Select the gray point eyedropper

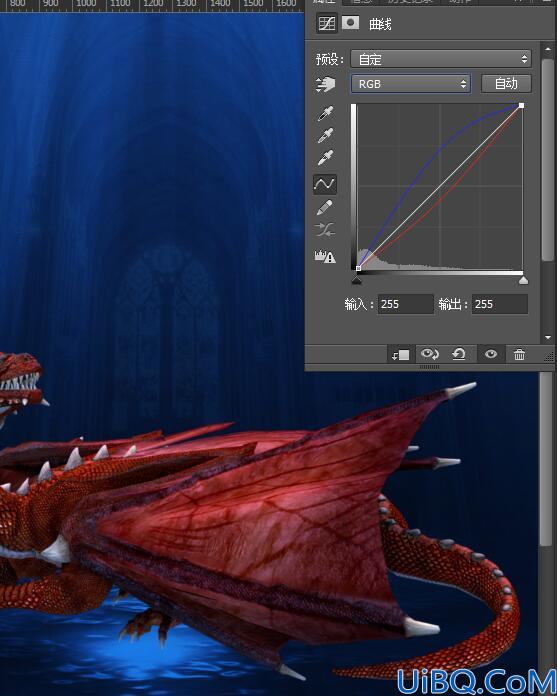point(325,136)
